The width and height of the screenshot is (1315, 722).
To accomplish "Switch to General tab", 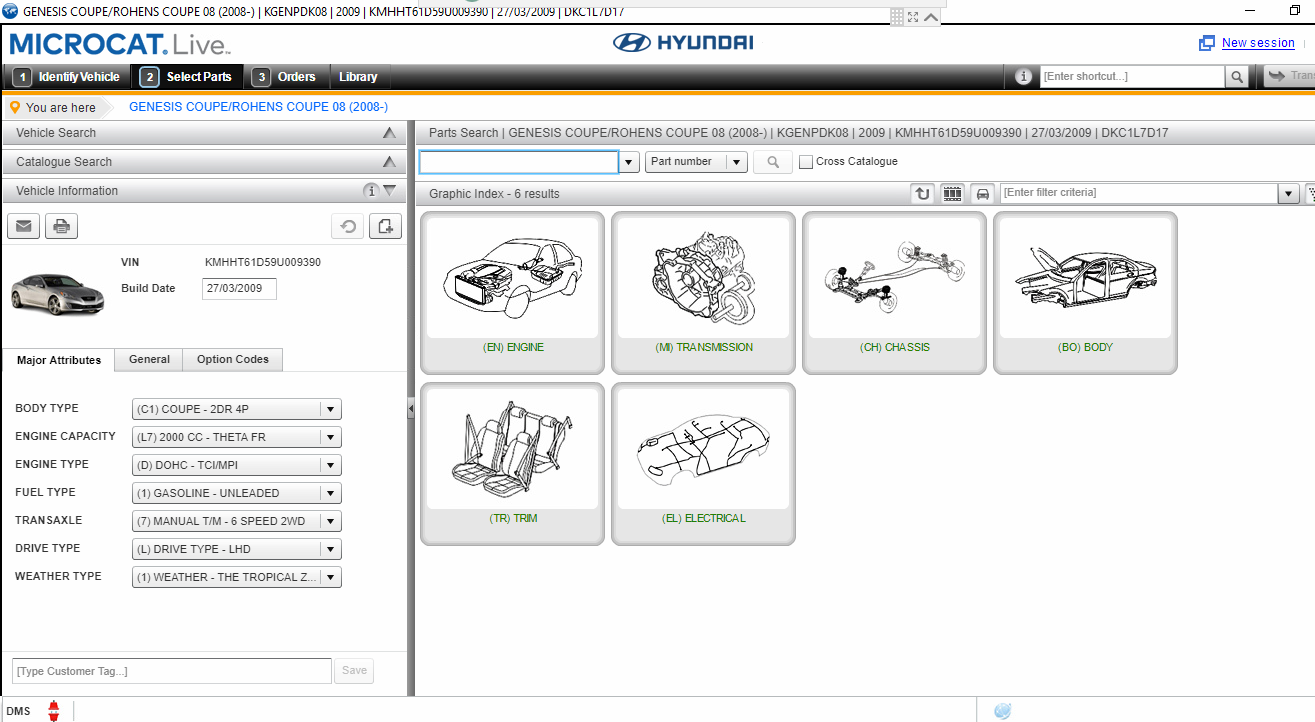I will pyautogui.click(x=149, y=360).
